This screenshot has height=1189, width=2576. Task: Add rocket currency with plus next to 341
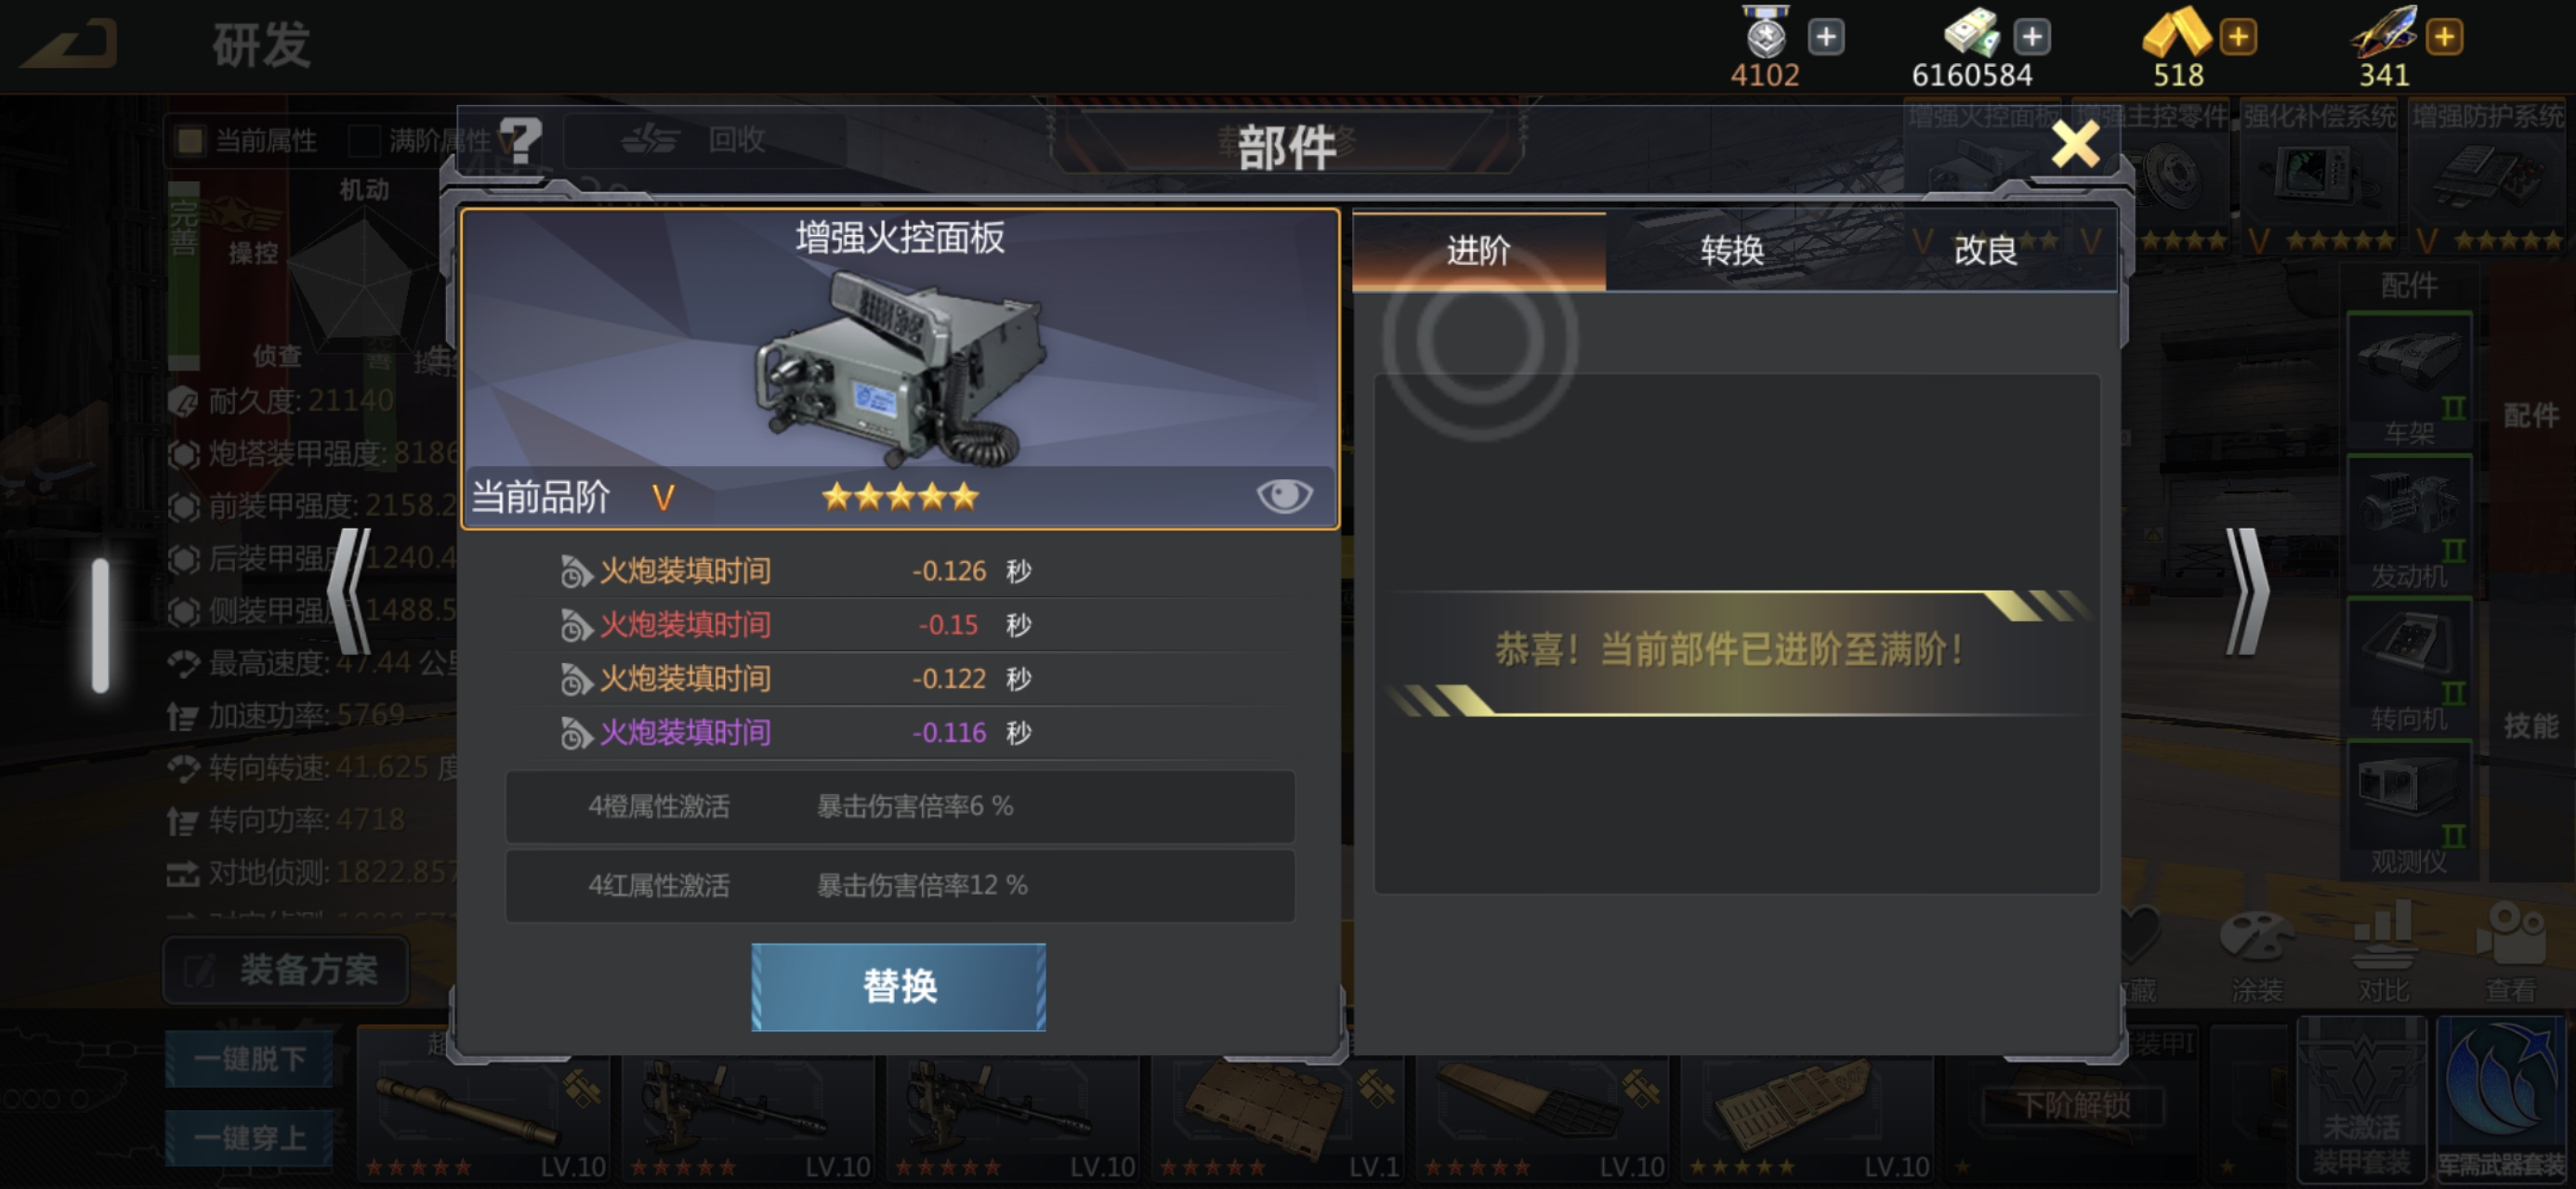[2444, 38]
